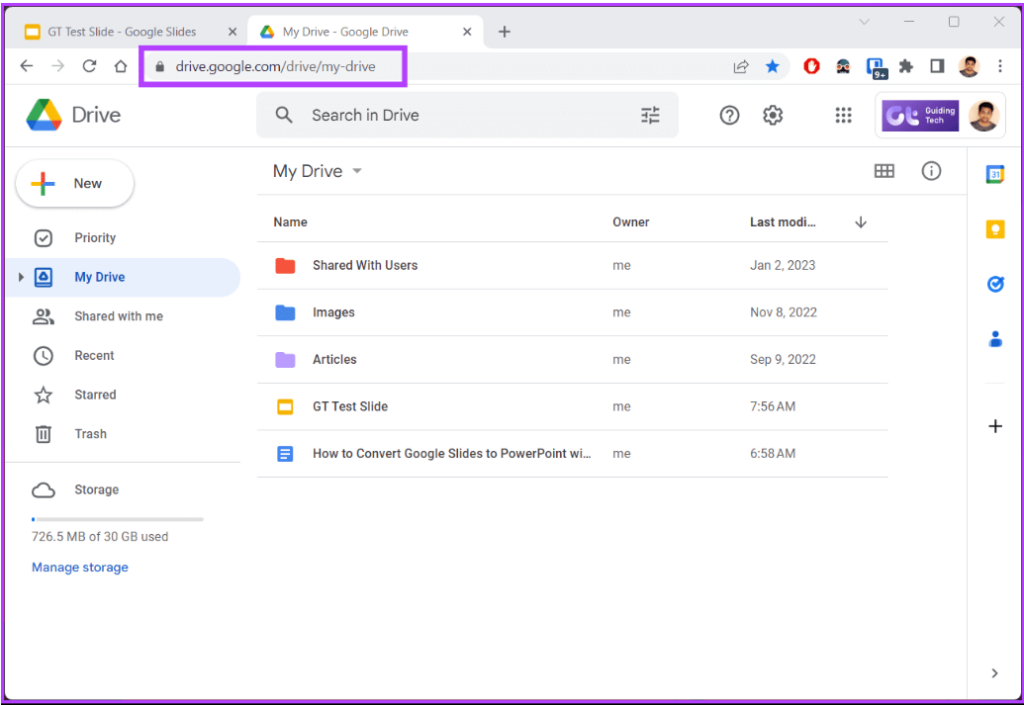Open Drive help menu

[729, 115]
